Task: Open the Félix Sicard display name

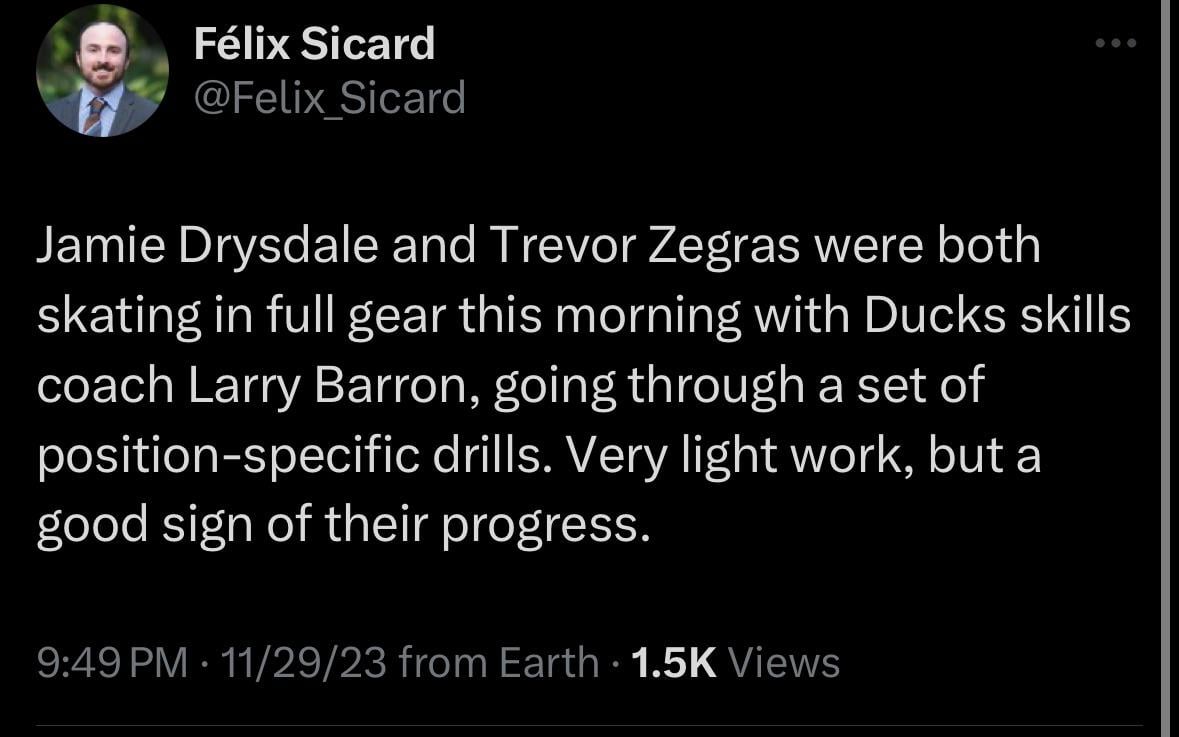Action: click(313, 44)
